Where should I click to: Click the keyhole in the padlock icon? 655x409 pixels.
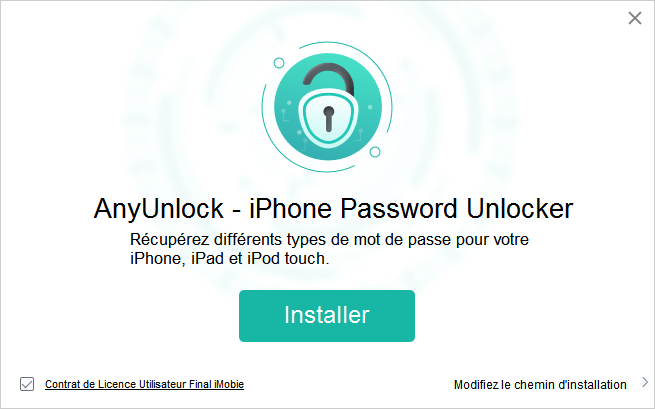[329, 118]
